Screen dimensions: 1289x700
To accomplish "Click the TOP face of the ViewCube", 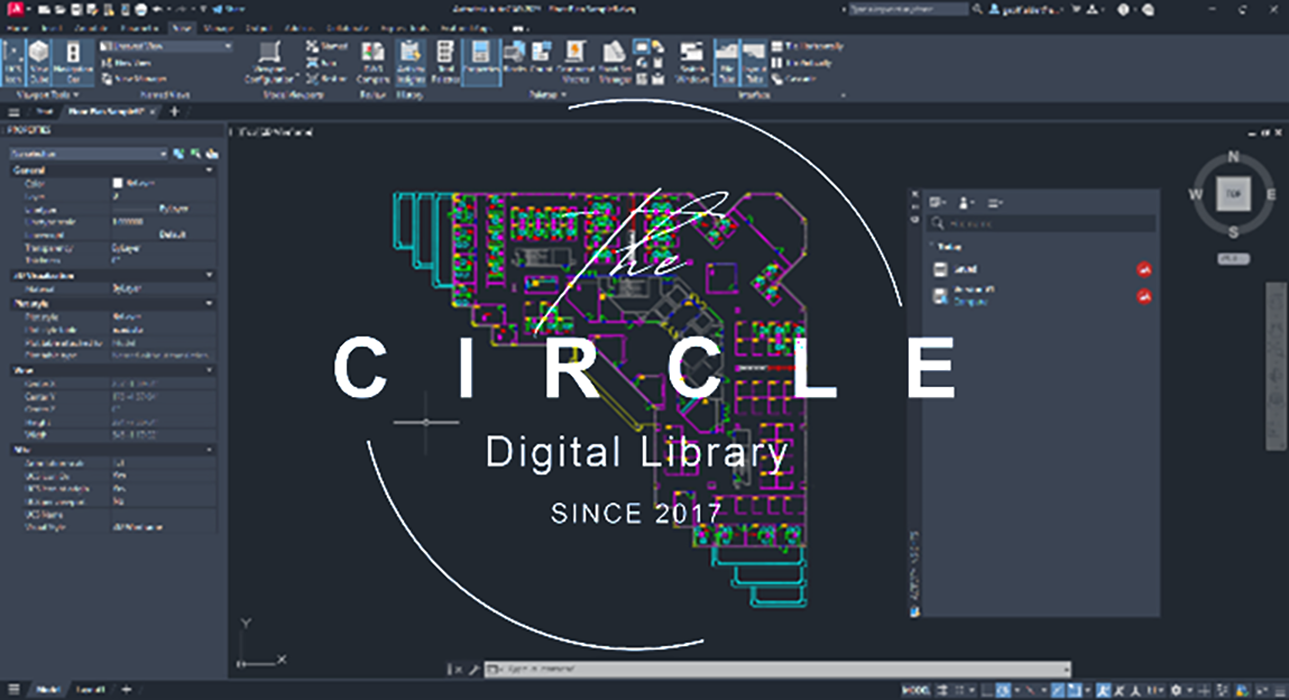I will tap(1233, 194).
